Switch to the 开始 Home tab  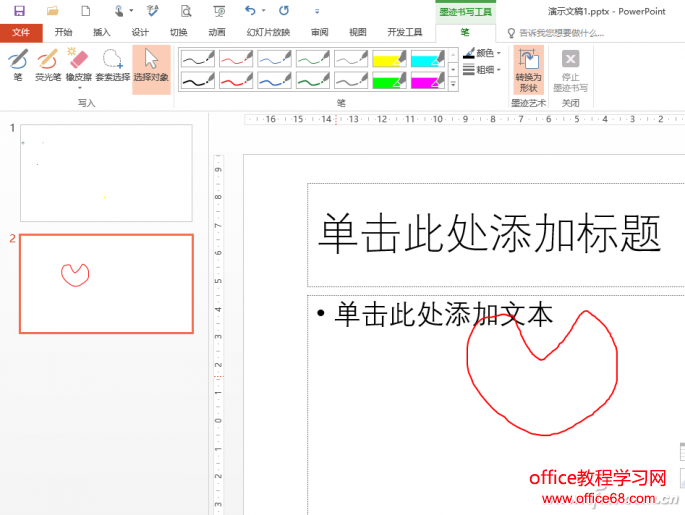click(x=63, y=32)
